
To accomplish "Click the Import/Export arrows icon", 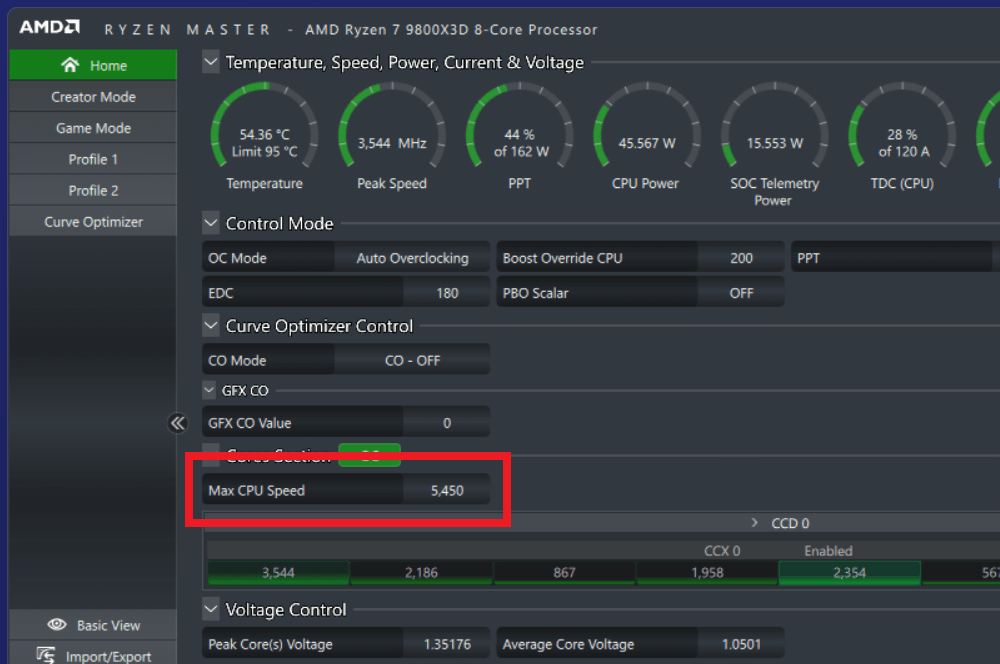I will pos(46,655).
